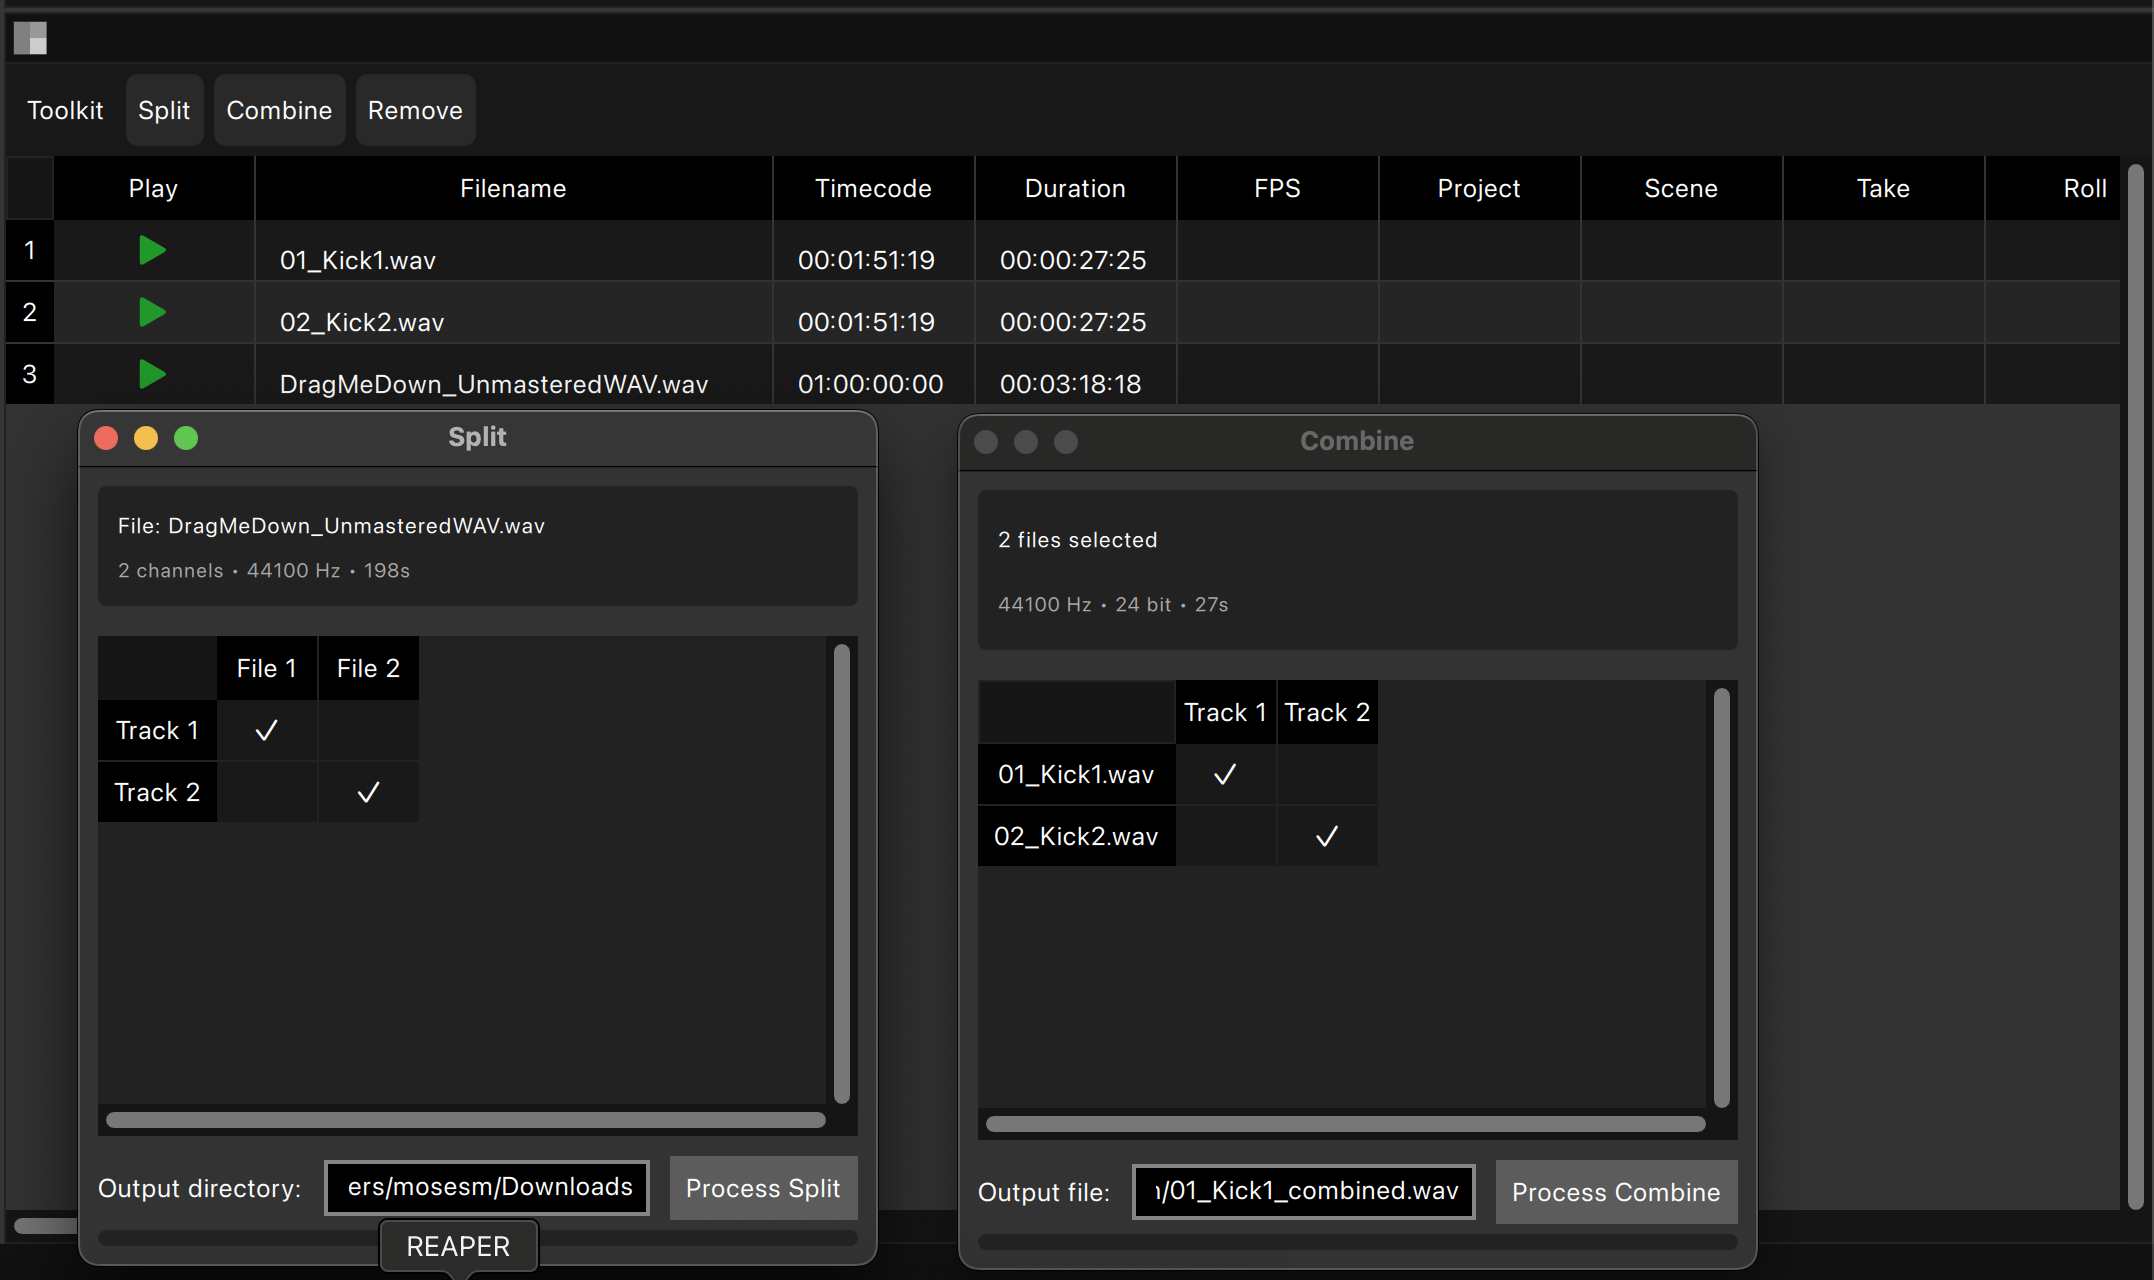Assign Track 2 to File 1
This screenshot has width=2154, height=1280.
pyautogui.click(x=265, y=792)
